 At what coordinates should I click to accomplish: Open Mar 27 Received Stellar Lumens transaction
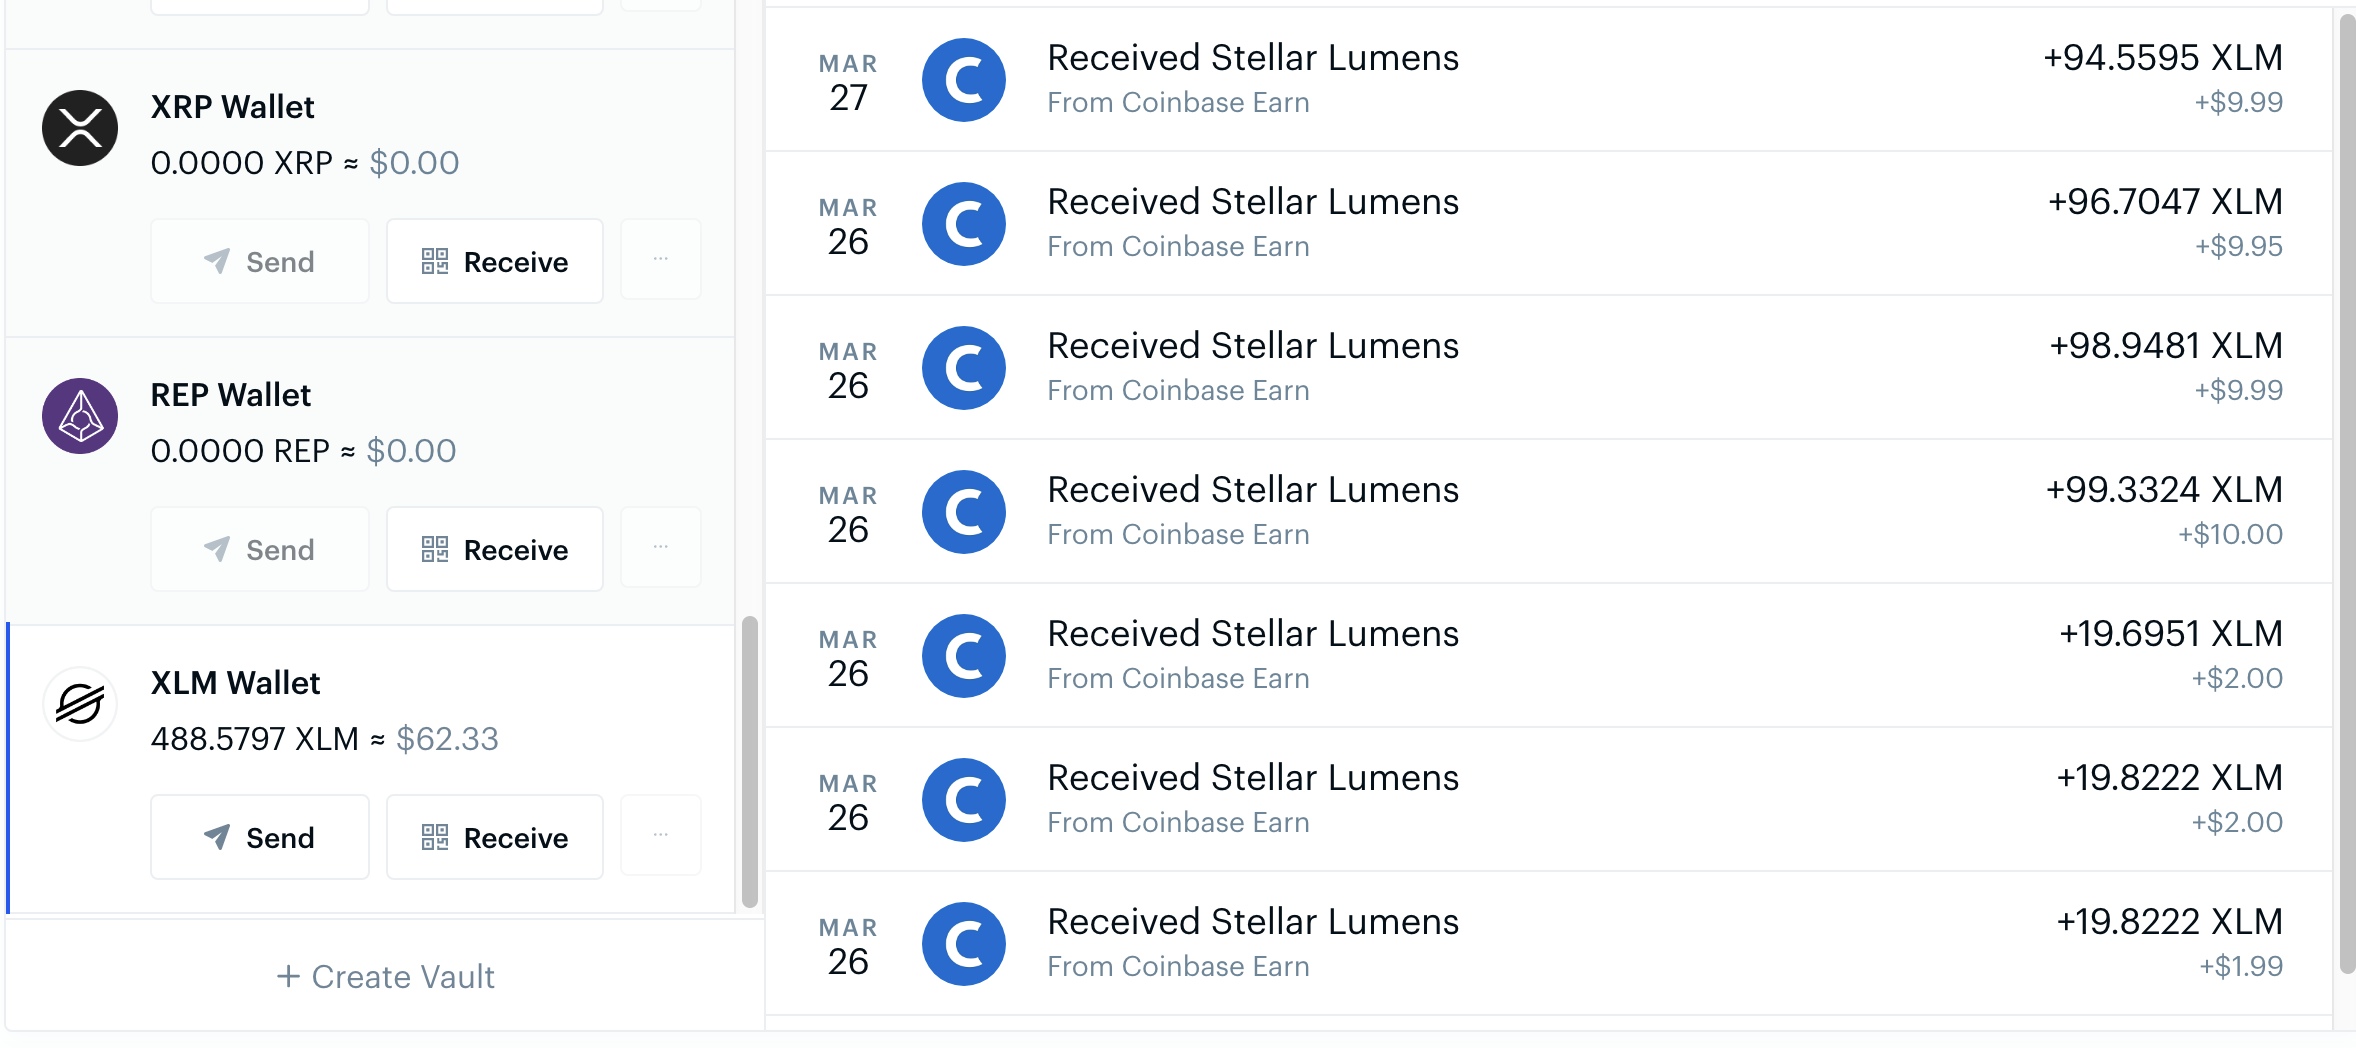[1252, 58]
